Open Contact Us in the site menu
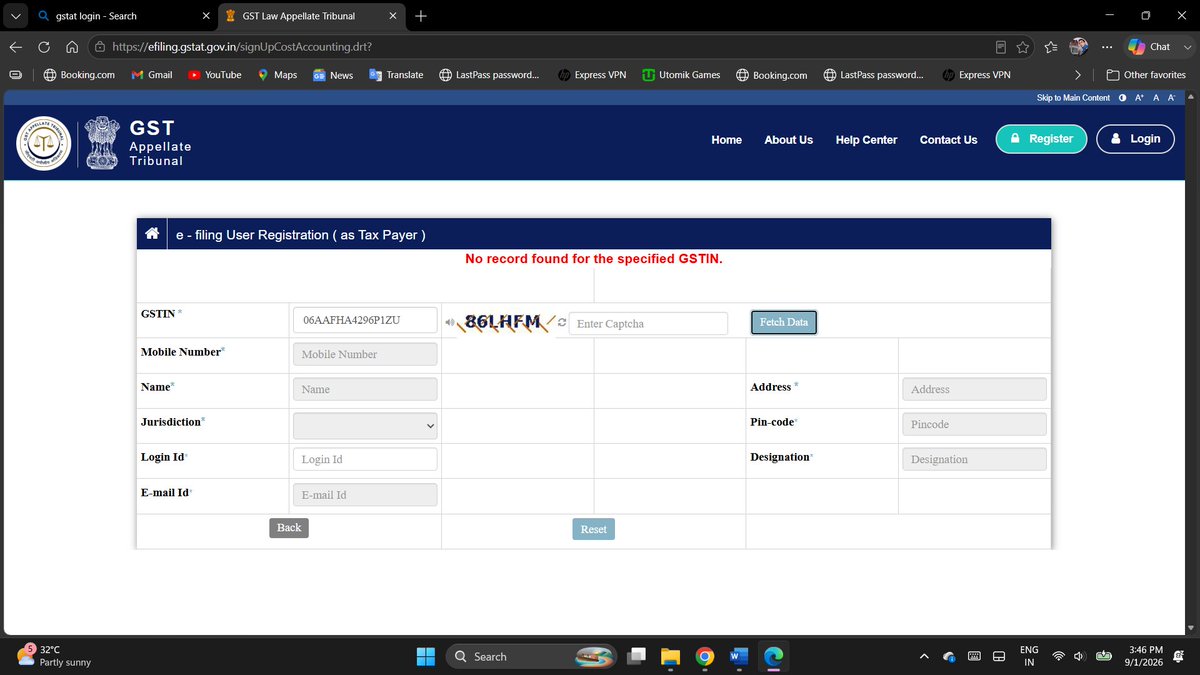1200x675 pixels. (x=949, y=140)
